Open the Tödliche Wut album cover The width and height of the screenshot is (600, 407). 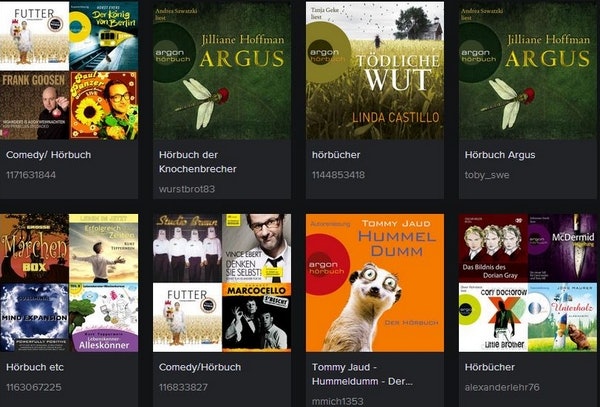point(375,70)
